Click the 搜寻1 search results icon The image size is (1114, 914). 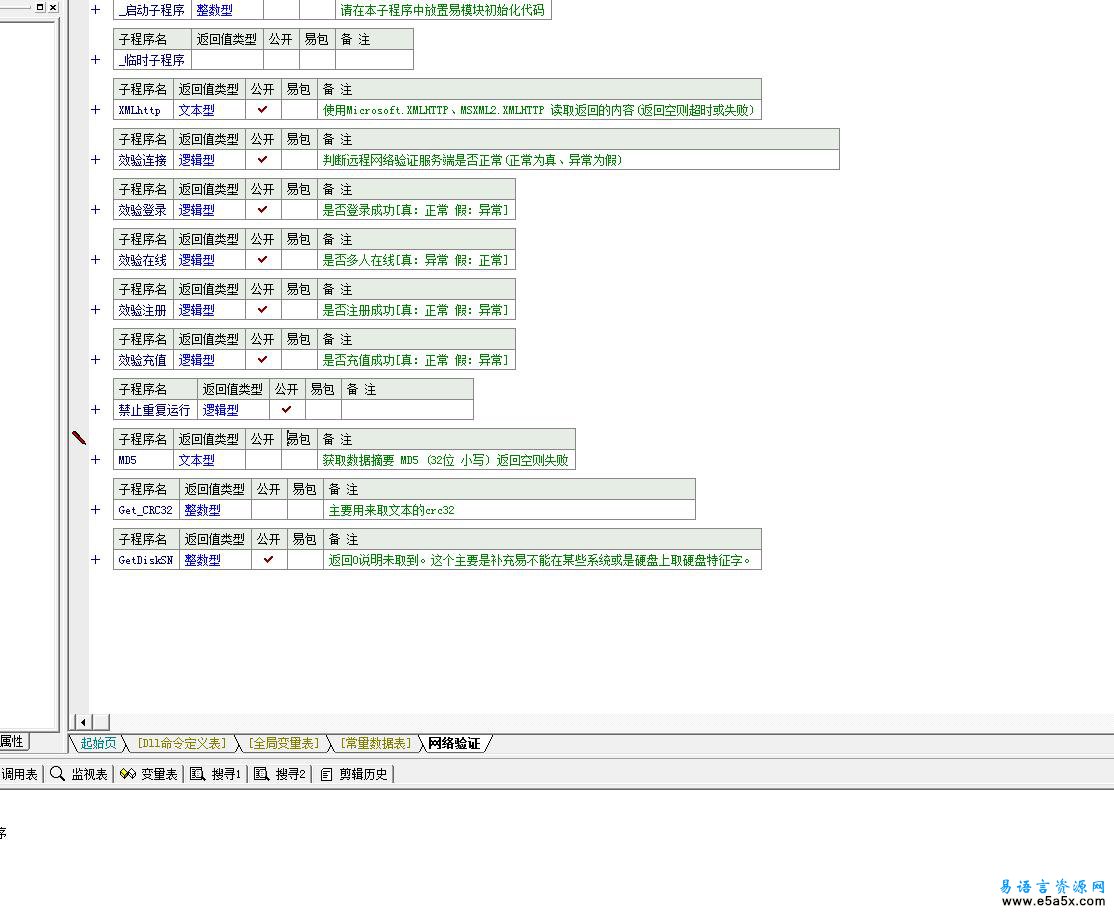(x=197, y=774)
